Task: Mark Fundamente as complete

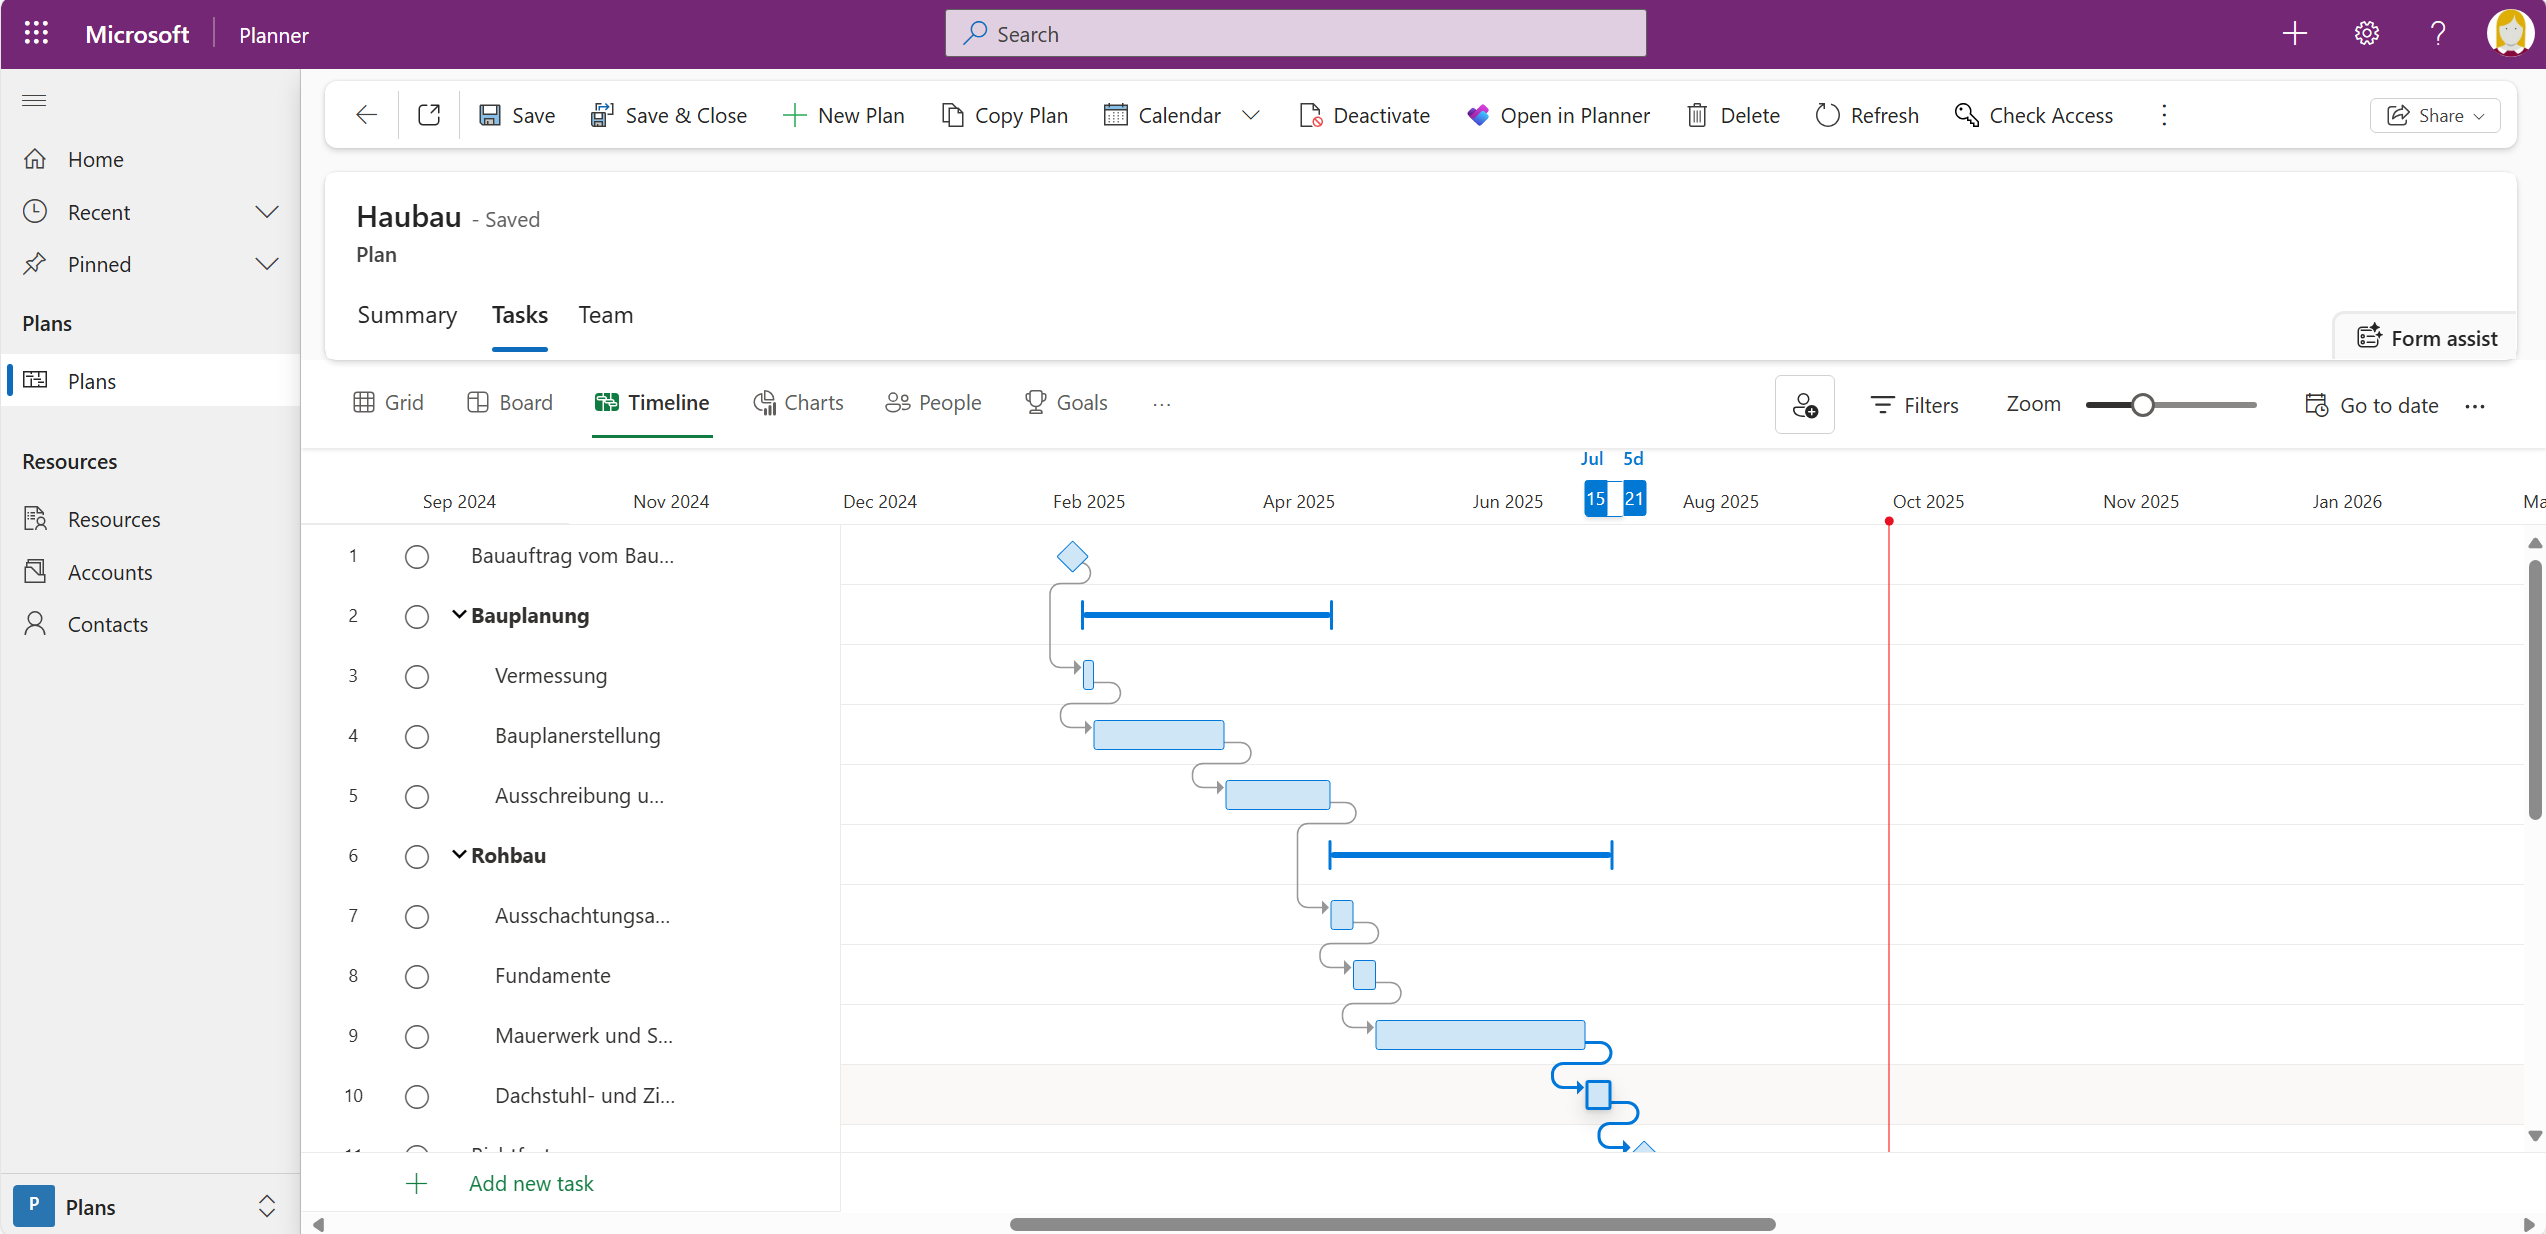Action: 417,976
